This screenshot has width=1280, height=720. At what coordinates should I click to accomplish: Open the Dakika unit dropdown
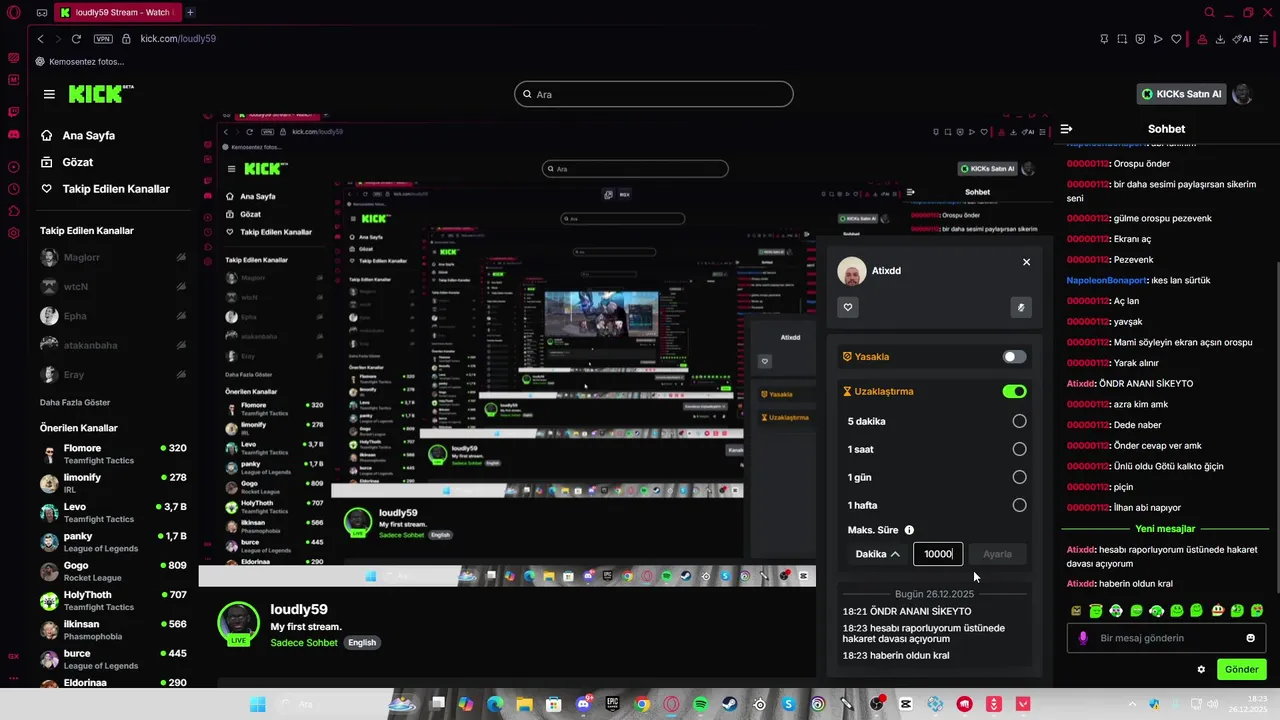[x=877, y=554]
